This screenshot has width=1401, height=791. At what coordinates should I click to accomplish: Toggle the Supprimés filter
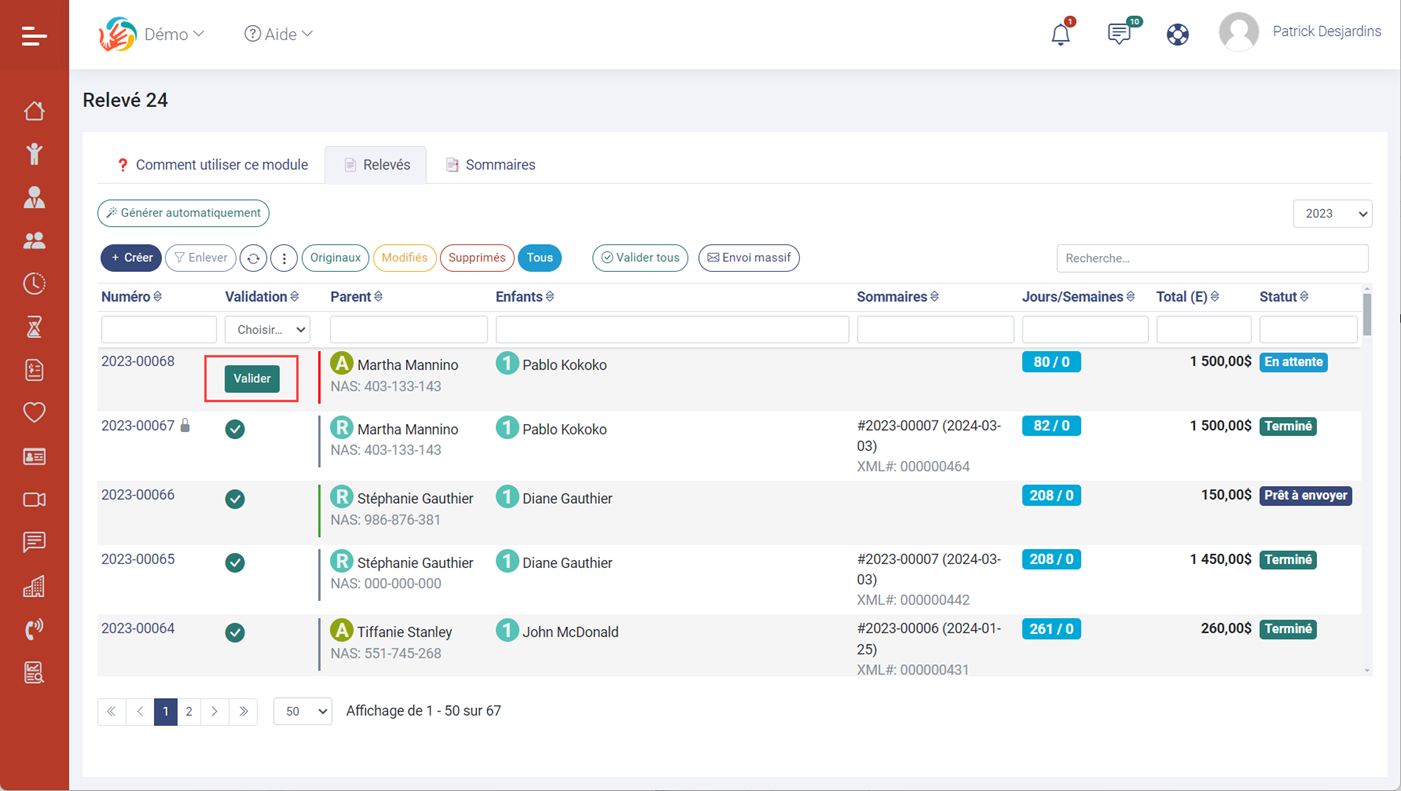tap(477, 258)
